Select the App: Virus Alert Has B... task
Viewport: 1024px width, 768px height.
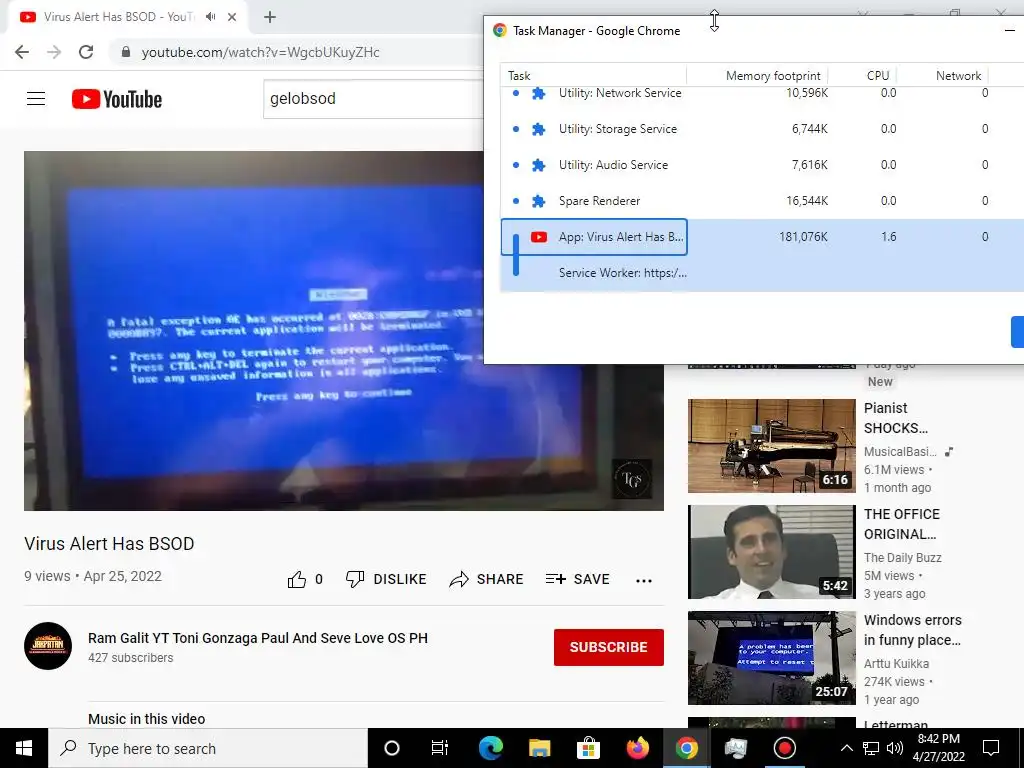click(x=762, y=237)
